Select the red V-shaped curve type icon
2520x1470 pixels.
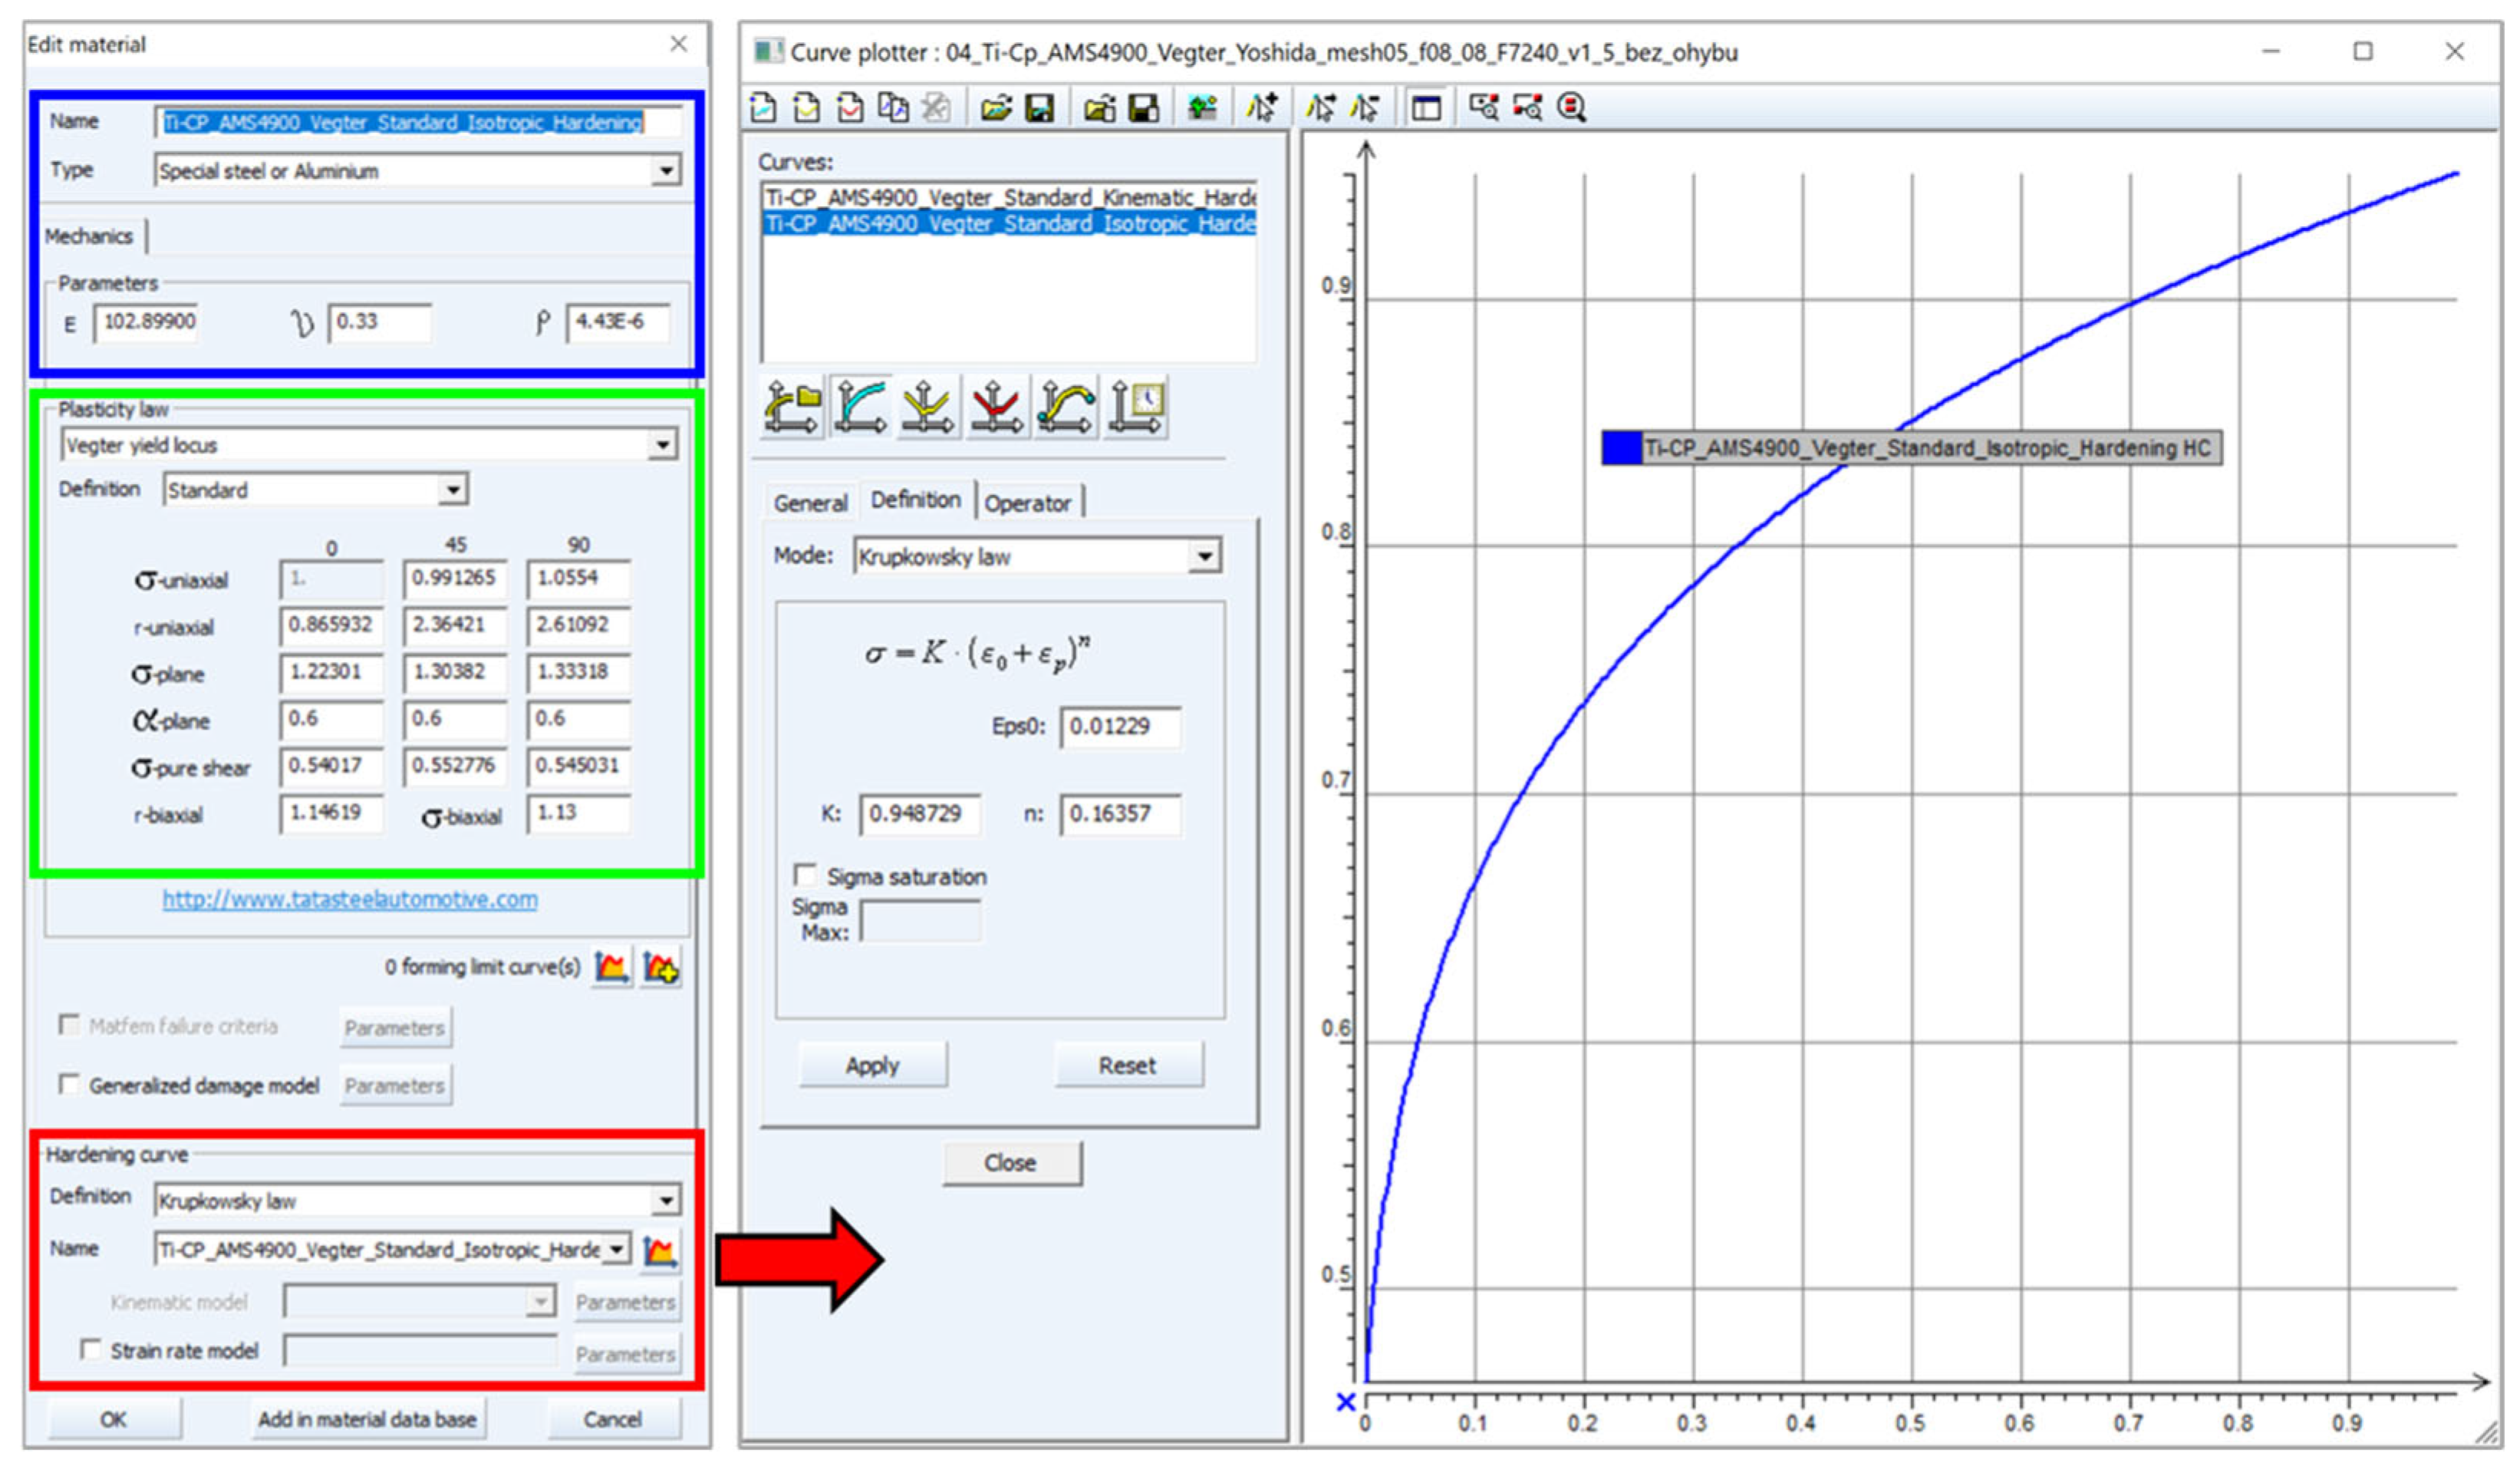(996, 407)
